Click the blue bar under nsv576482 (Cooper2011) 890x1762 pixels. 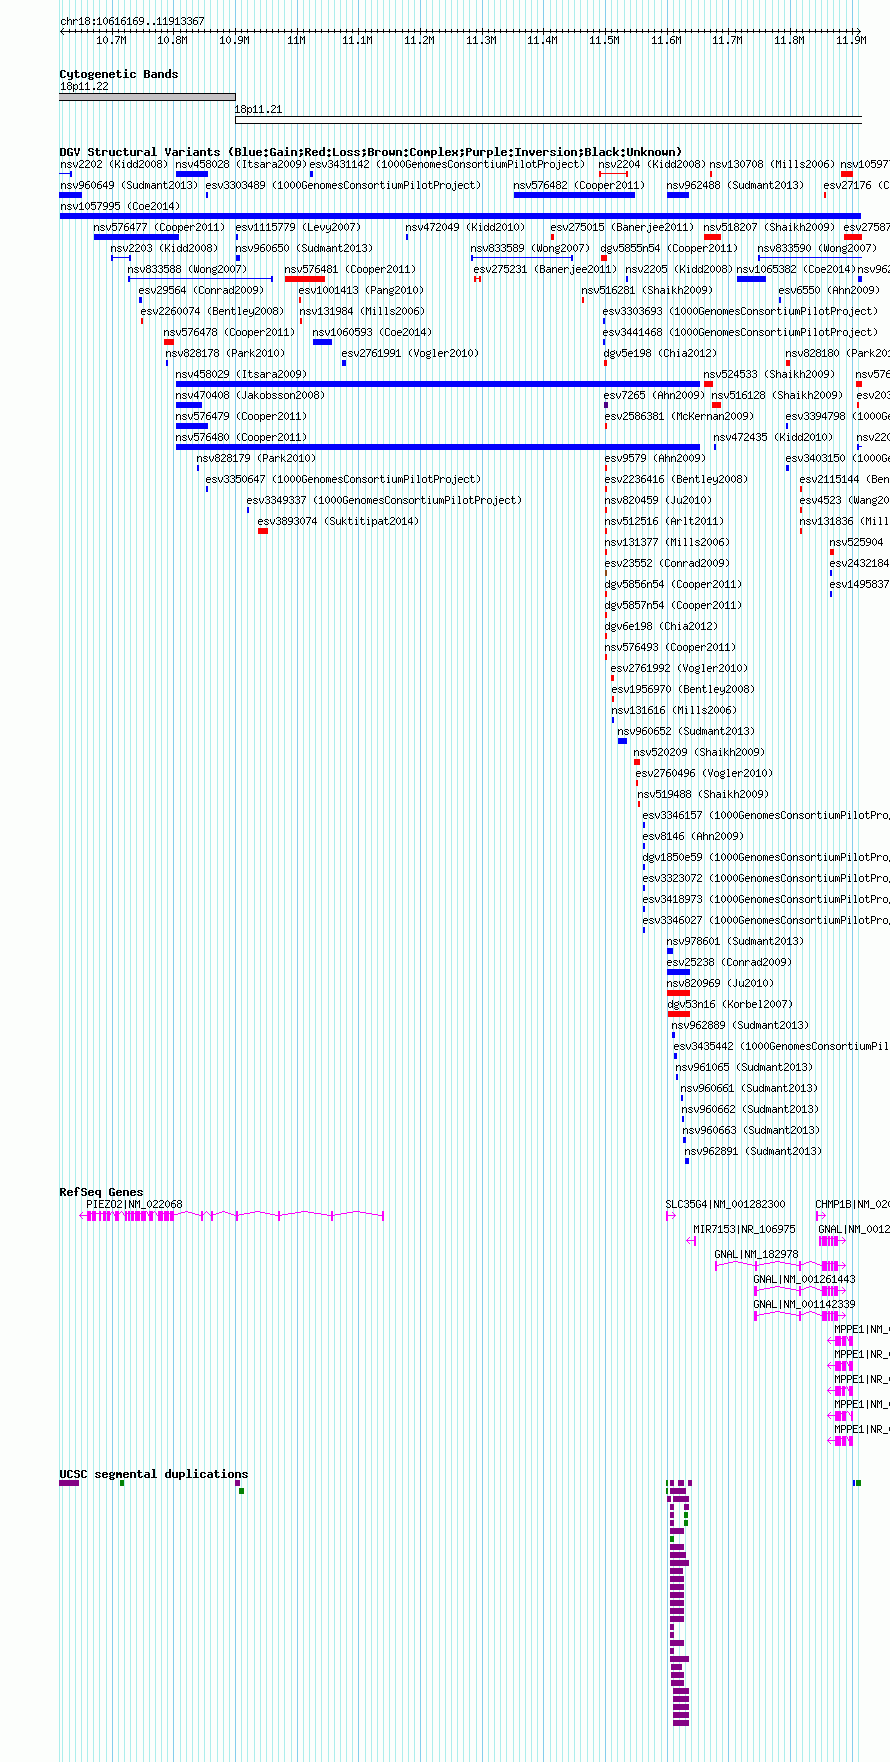(574, 195)
